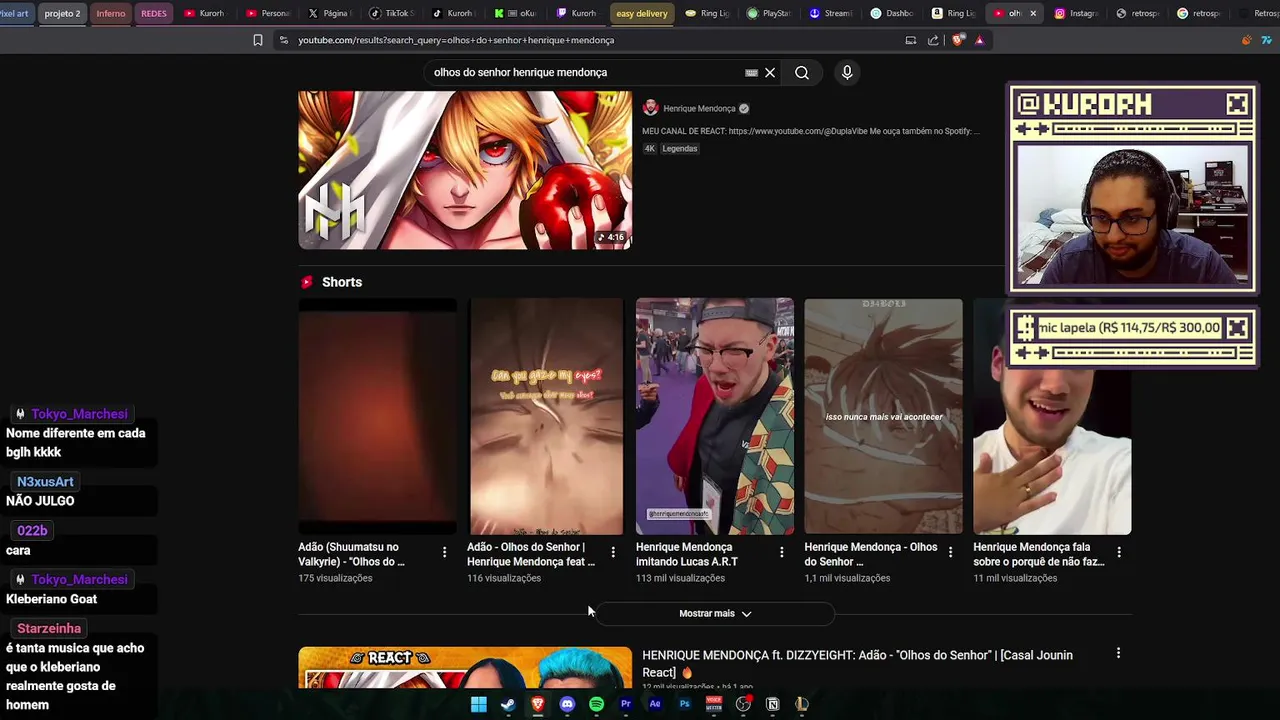Viewport: 1280px width, 720px height.
Task: Bookmark this page via bookmark icon
Action: pyautogui.click(x=258, y=40)
